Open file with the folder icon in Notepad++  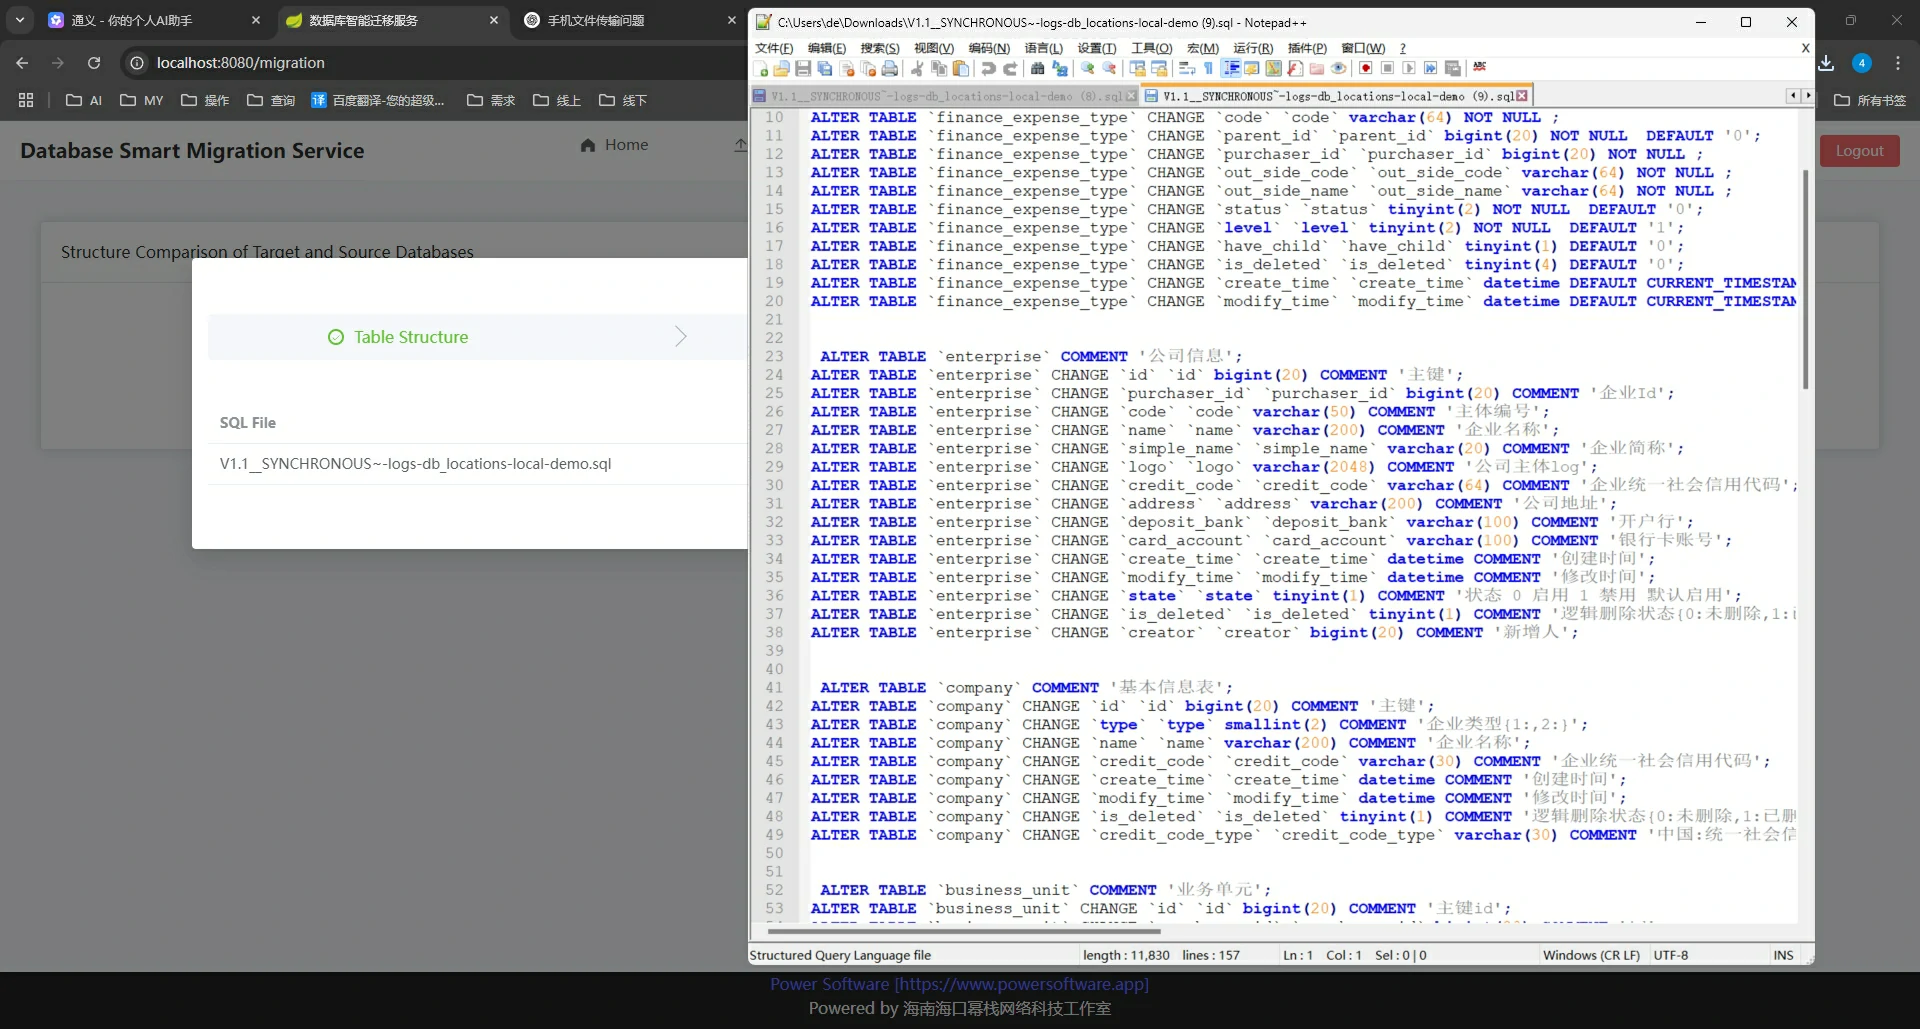click(782, 69)
